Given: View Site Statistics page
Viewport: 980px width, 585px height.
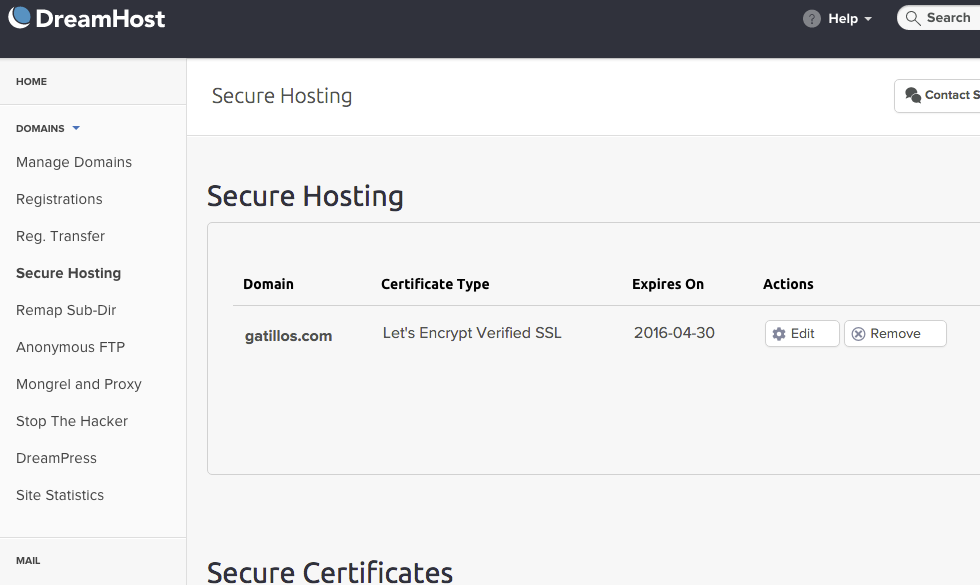Looking at the screenshot, I should (60, 495).
